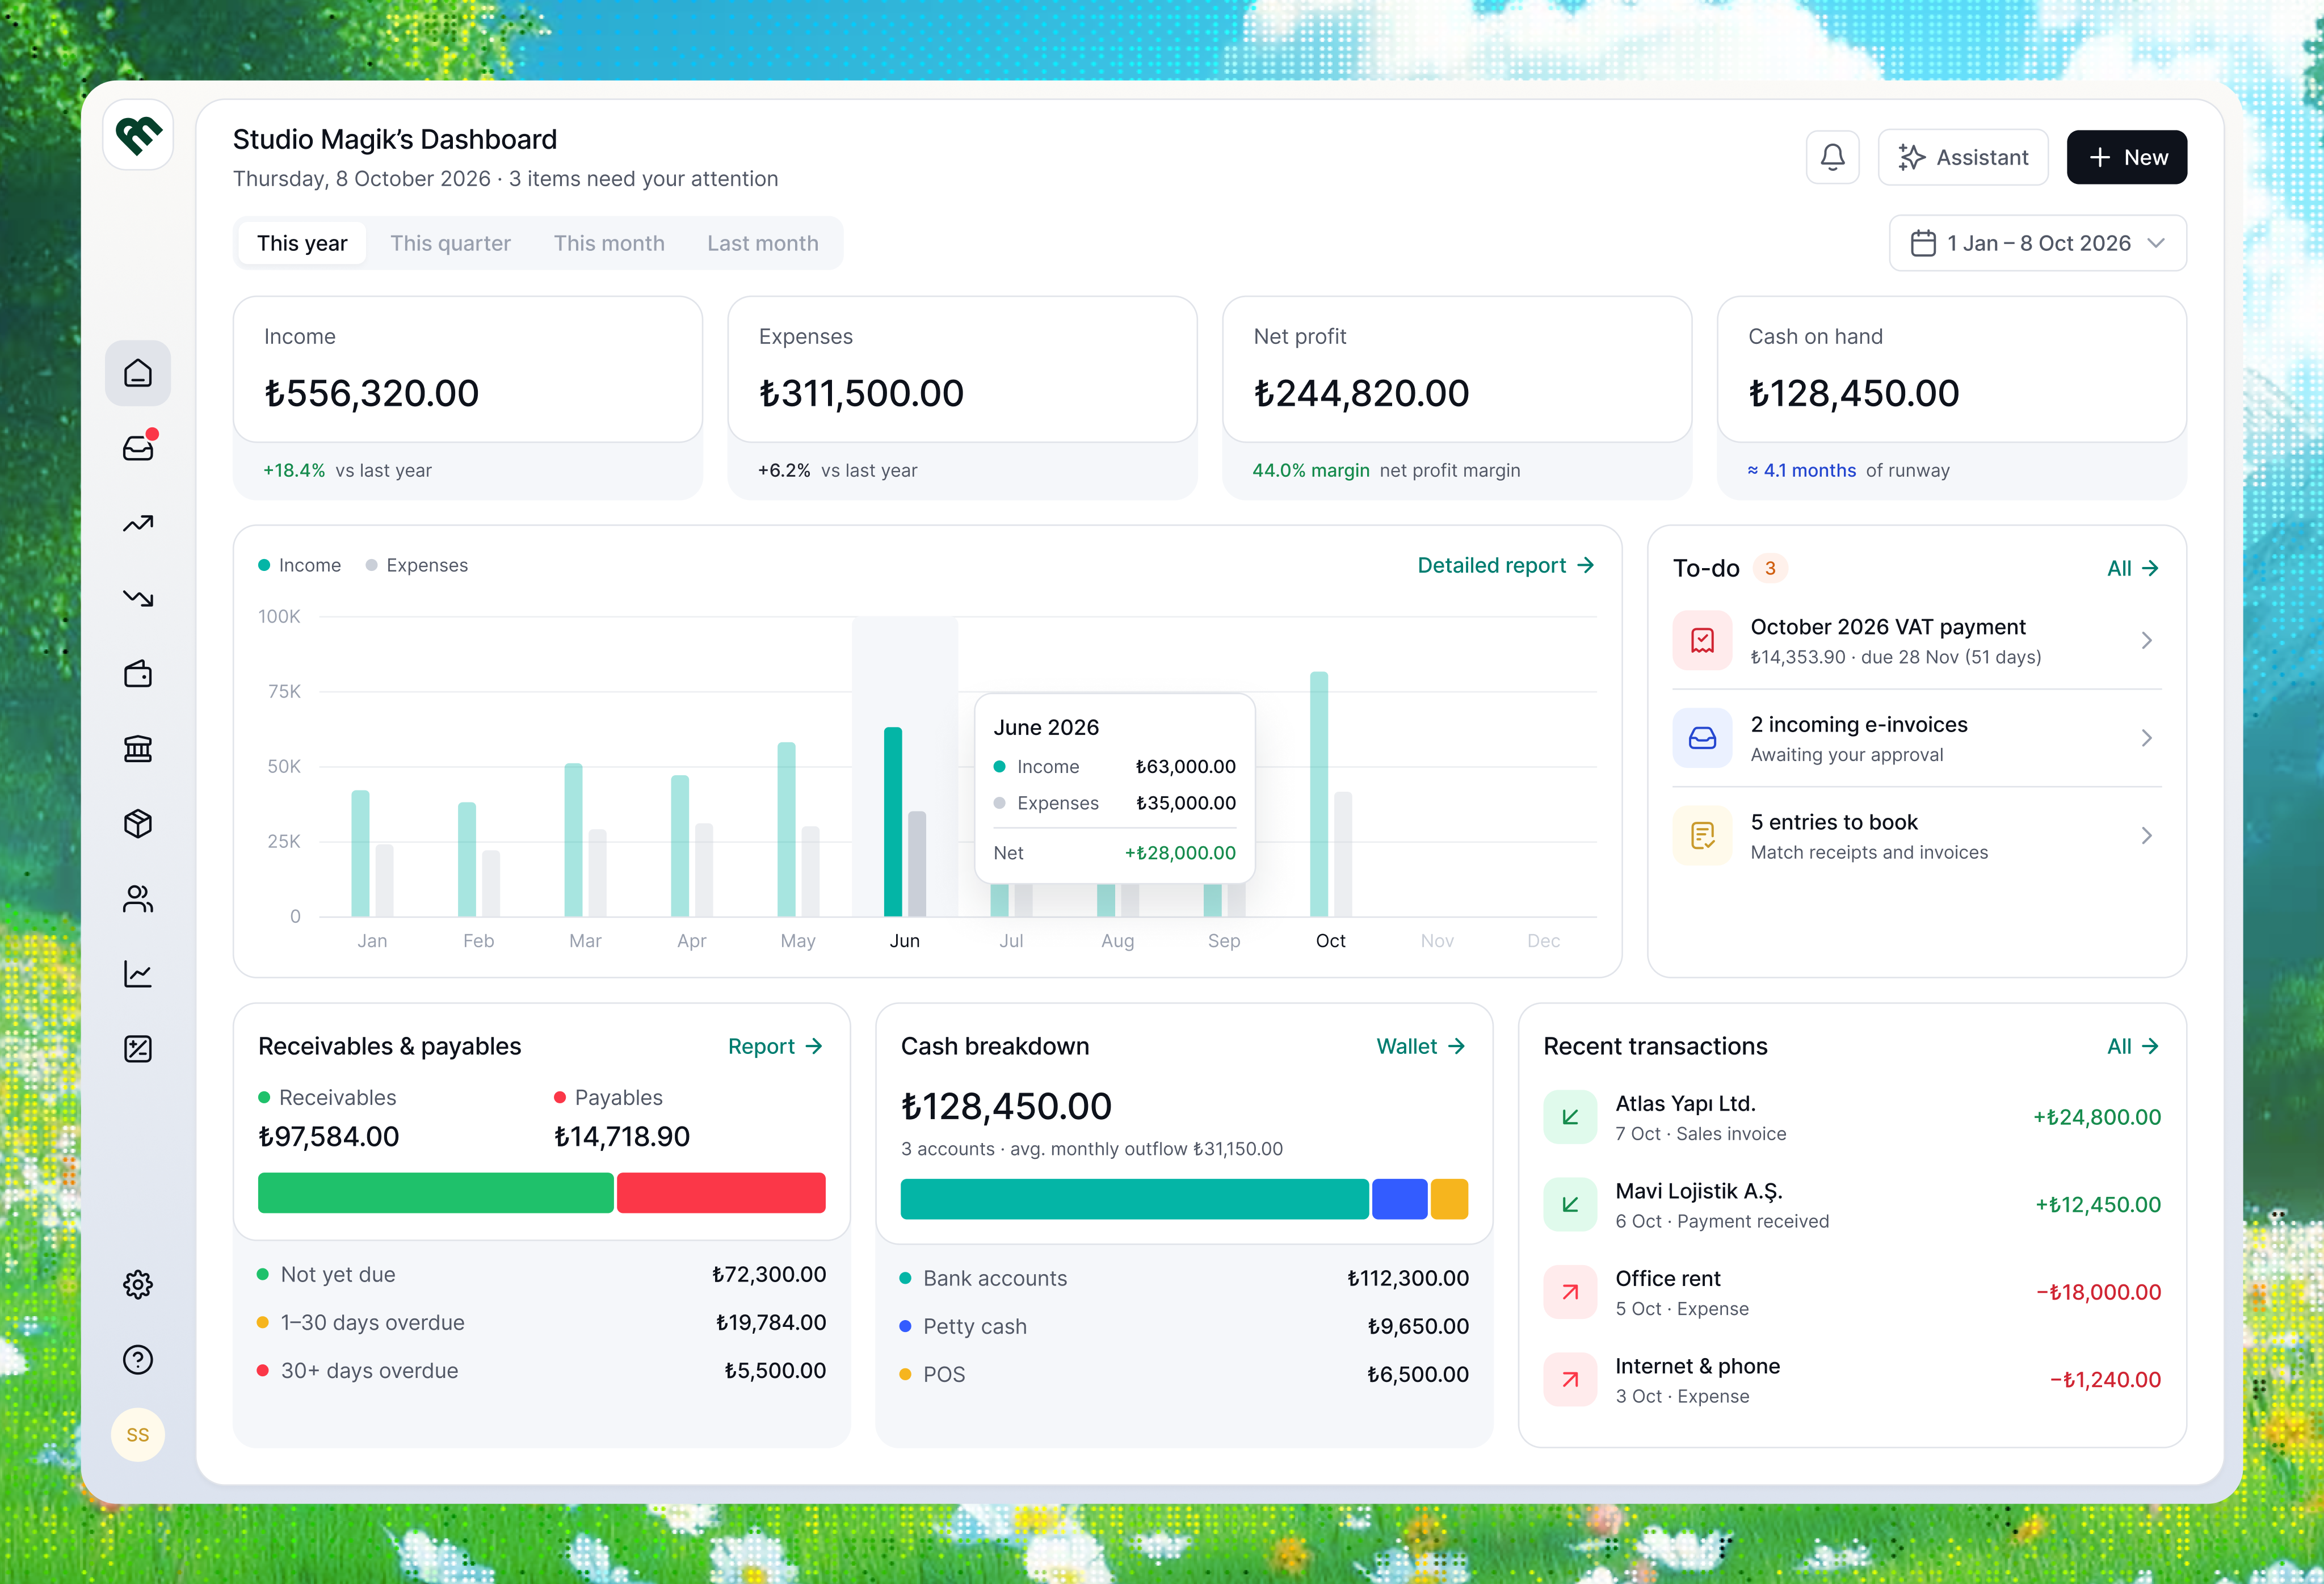
Task: Click the Mavi Lojistik A.Ş. transaction
Action: coord(1852,1205)
